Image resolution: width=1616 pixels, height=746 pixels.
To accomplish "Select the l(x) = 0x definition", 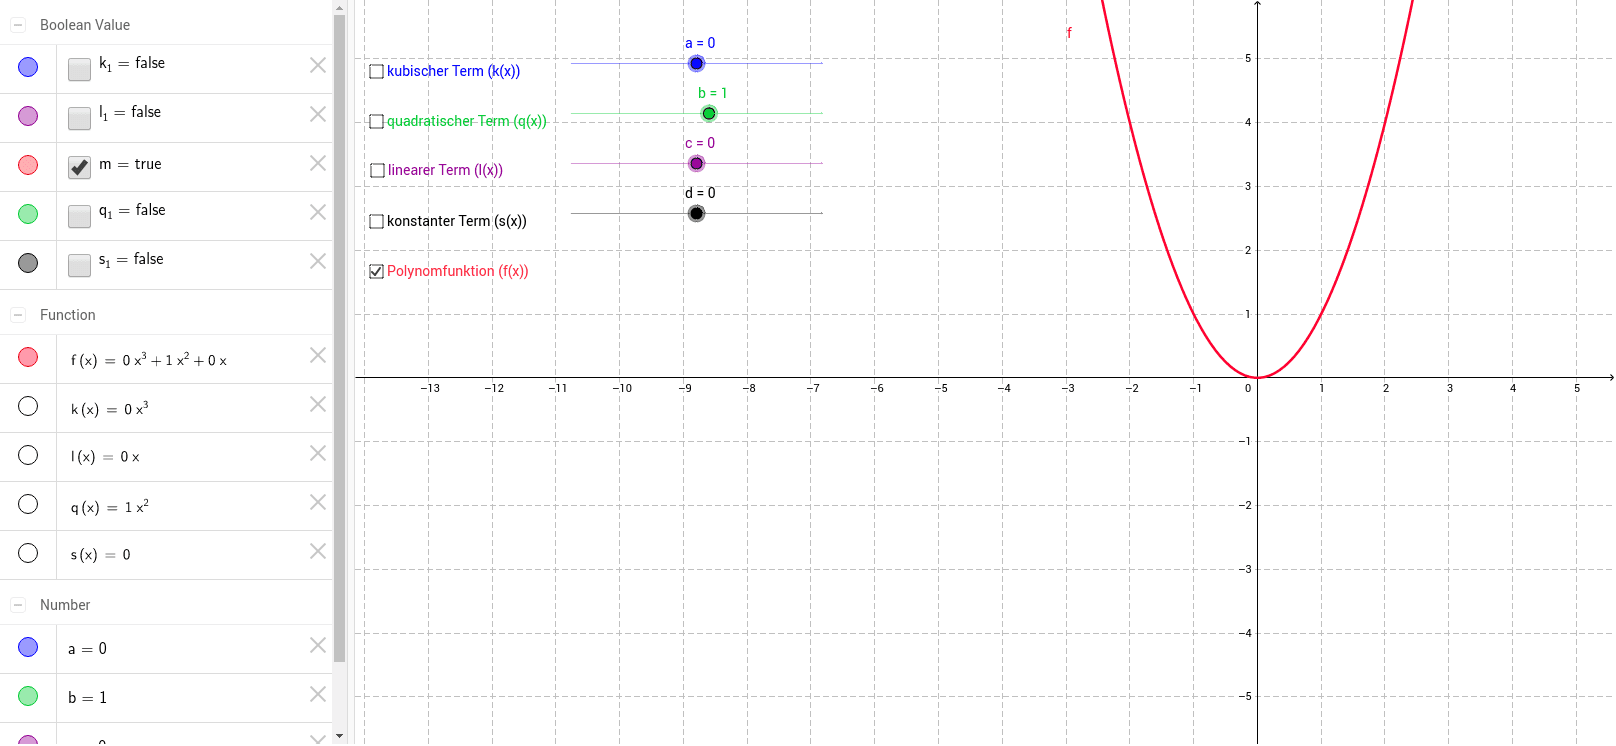I will pyautogui.click(x=105, y=457).
